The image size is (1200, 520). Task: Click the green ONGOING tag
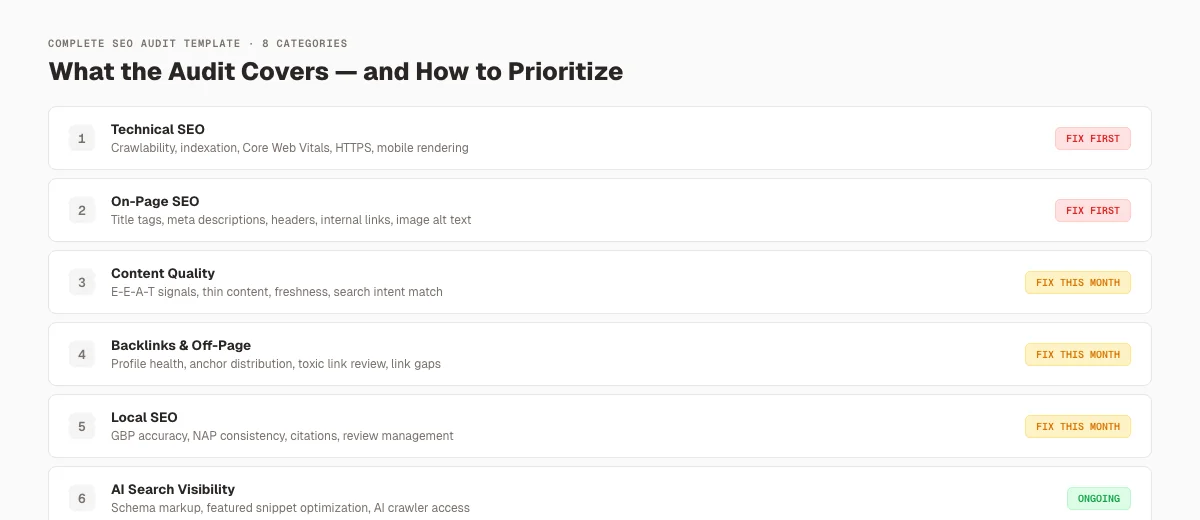pyautogui.click(x=1099, y=498)
